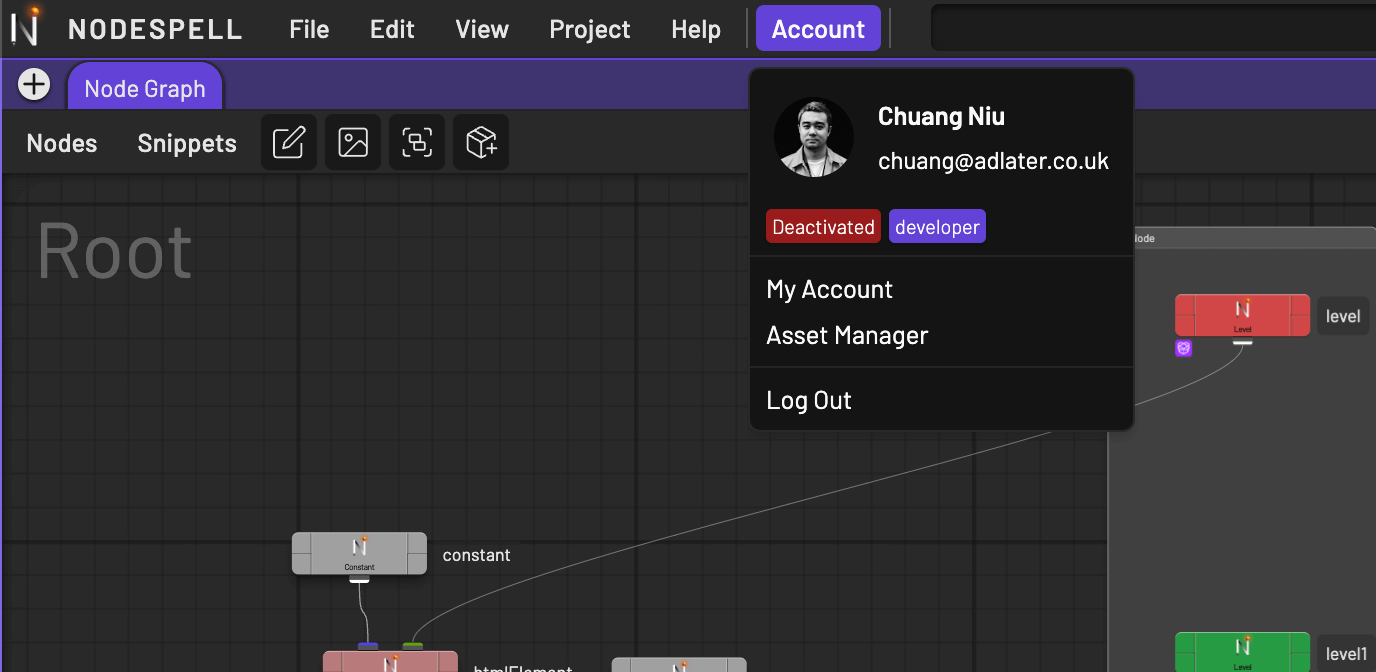
Task: Click the group selection frame icon
Action: pyautogui.click(x=417, y=143)
